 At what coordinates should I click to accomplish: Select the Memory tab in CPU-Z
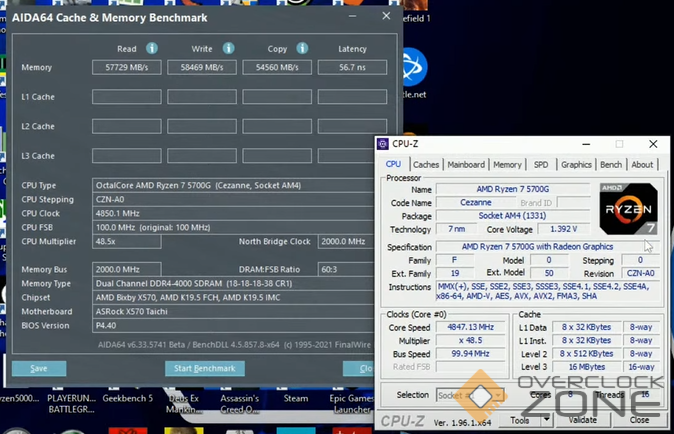[507, 165]
